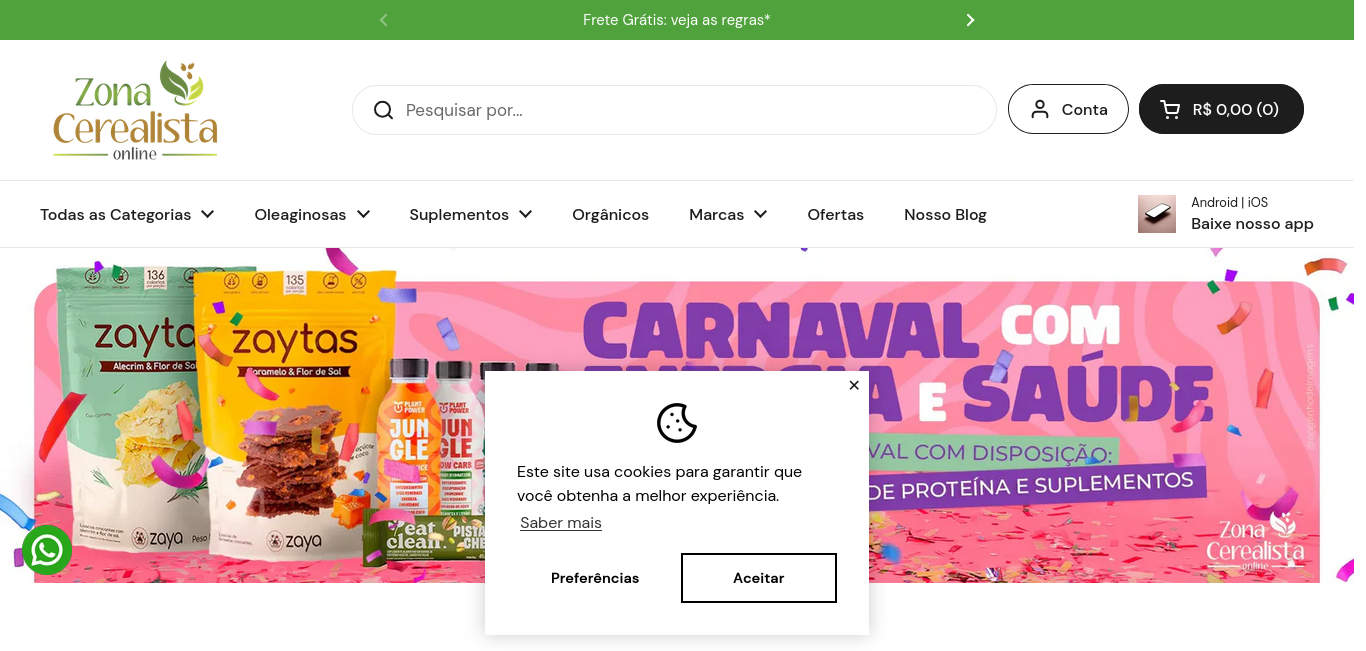1366x651 pixels.
Task: Expand the Suplementos menu
Action: click(471, 214)
